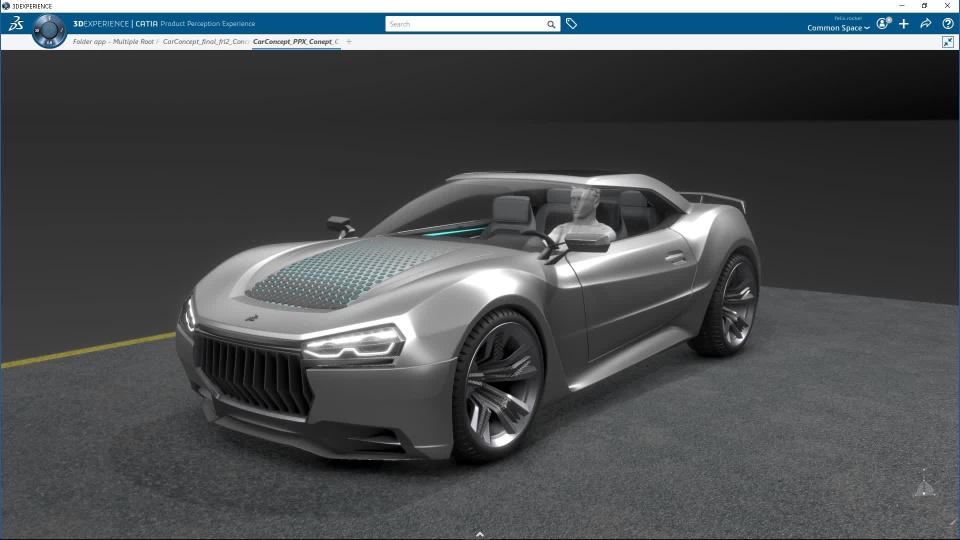Click the plus add content icon
Image resolution: width=960 pixels, height=540 pixels.
(904, 24)
